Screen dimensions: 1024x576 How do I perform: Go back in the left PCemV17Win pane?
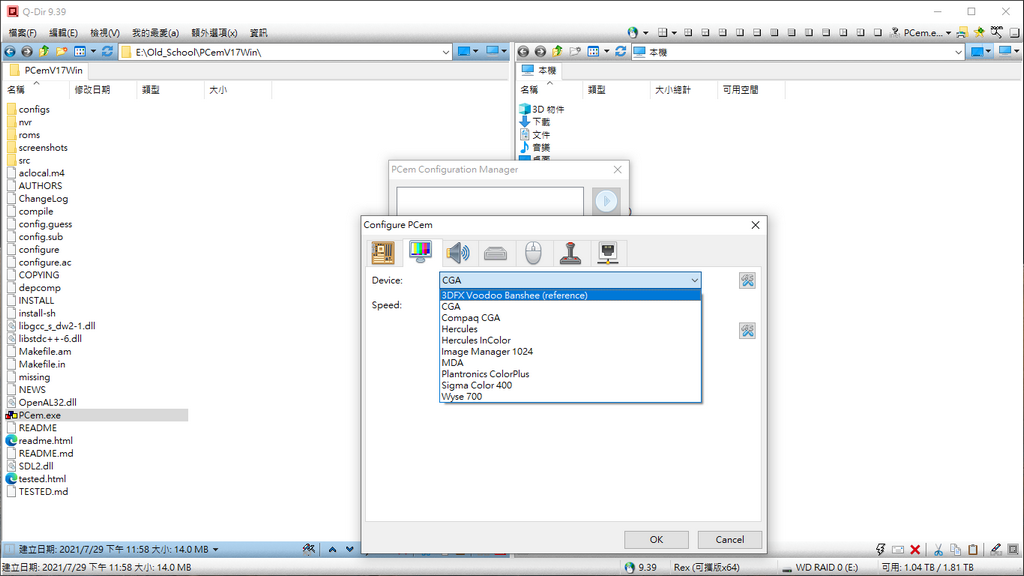[x=10, y=52]
